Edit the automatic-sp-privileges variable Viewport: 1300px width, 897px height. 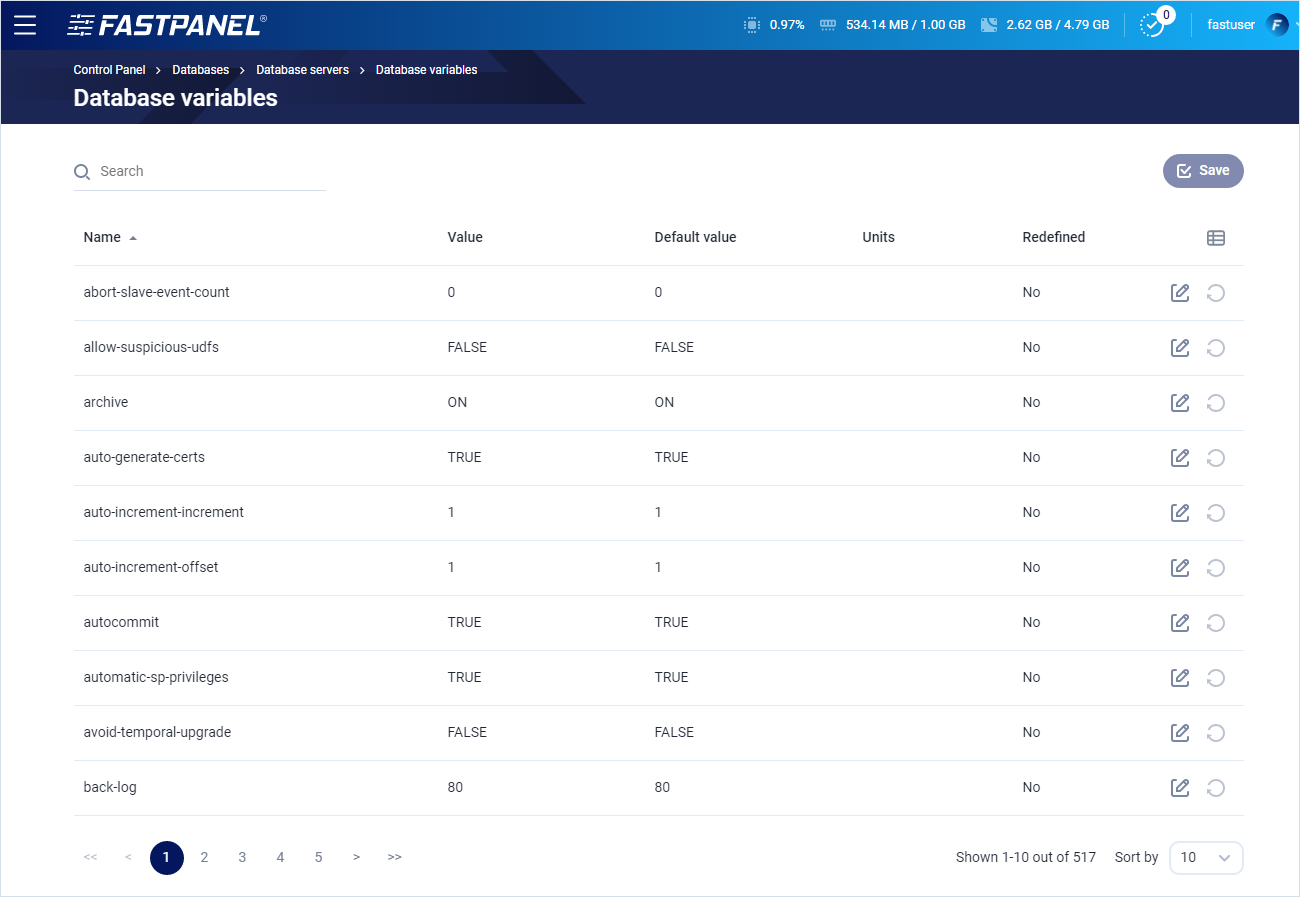[1180, 678]
